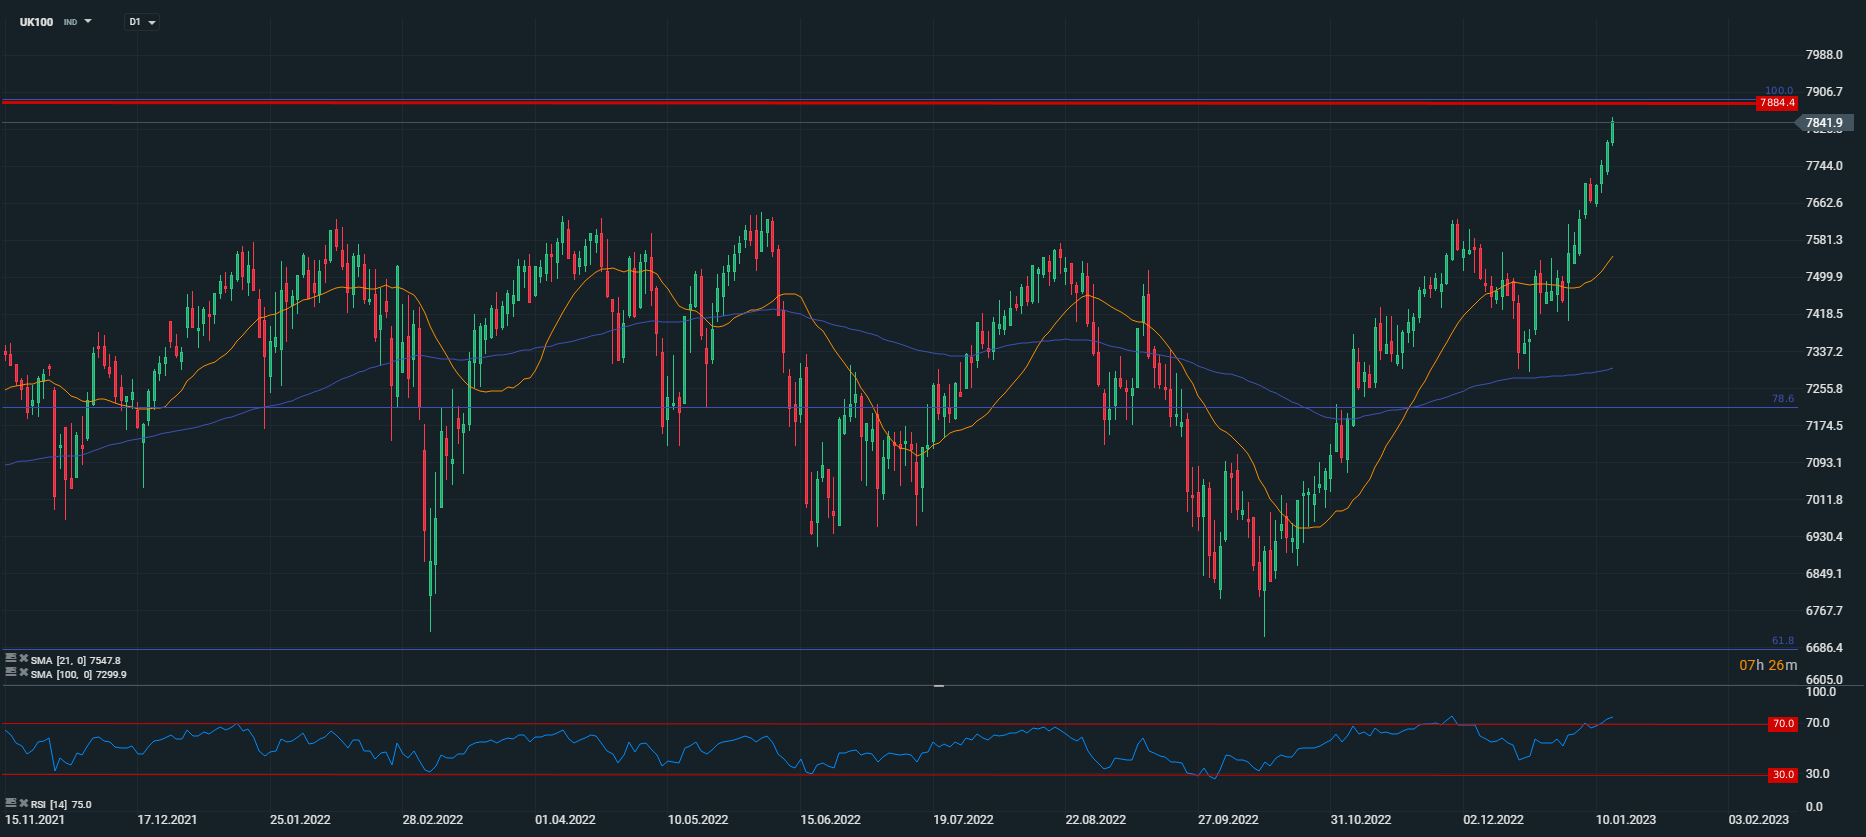Click the 78.6 Fibonacci level label
Viewport: 1866px width, 837px height.
click(x=1782, y=398)
